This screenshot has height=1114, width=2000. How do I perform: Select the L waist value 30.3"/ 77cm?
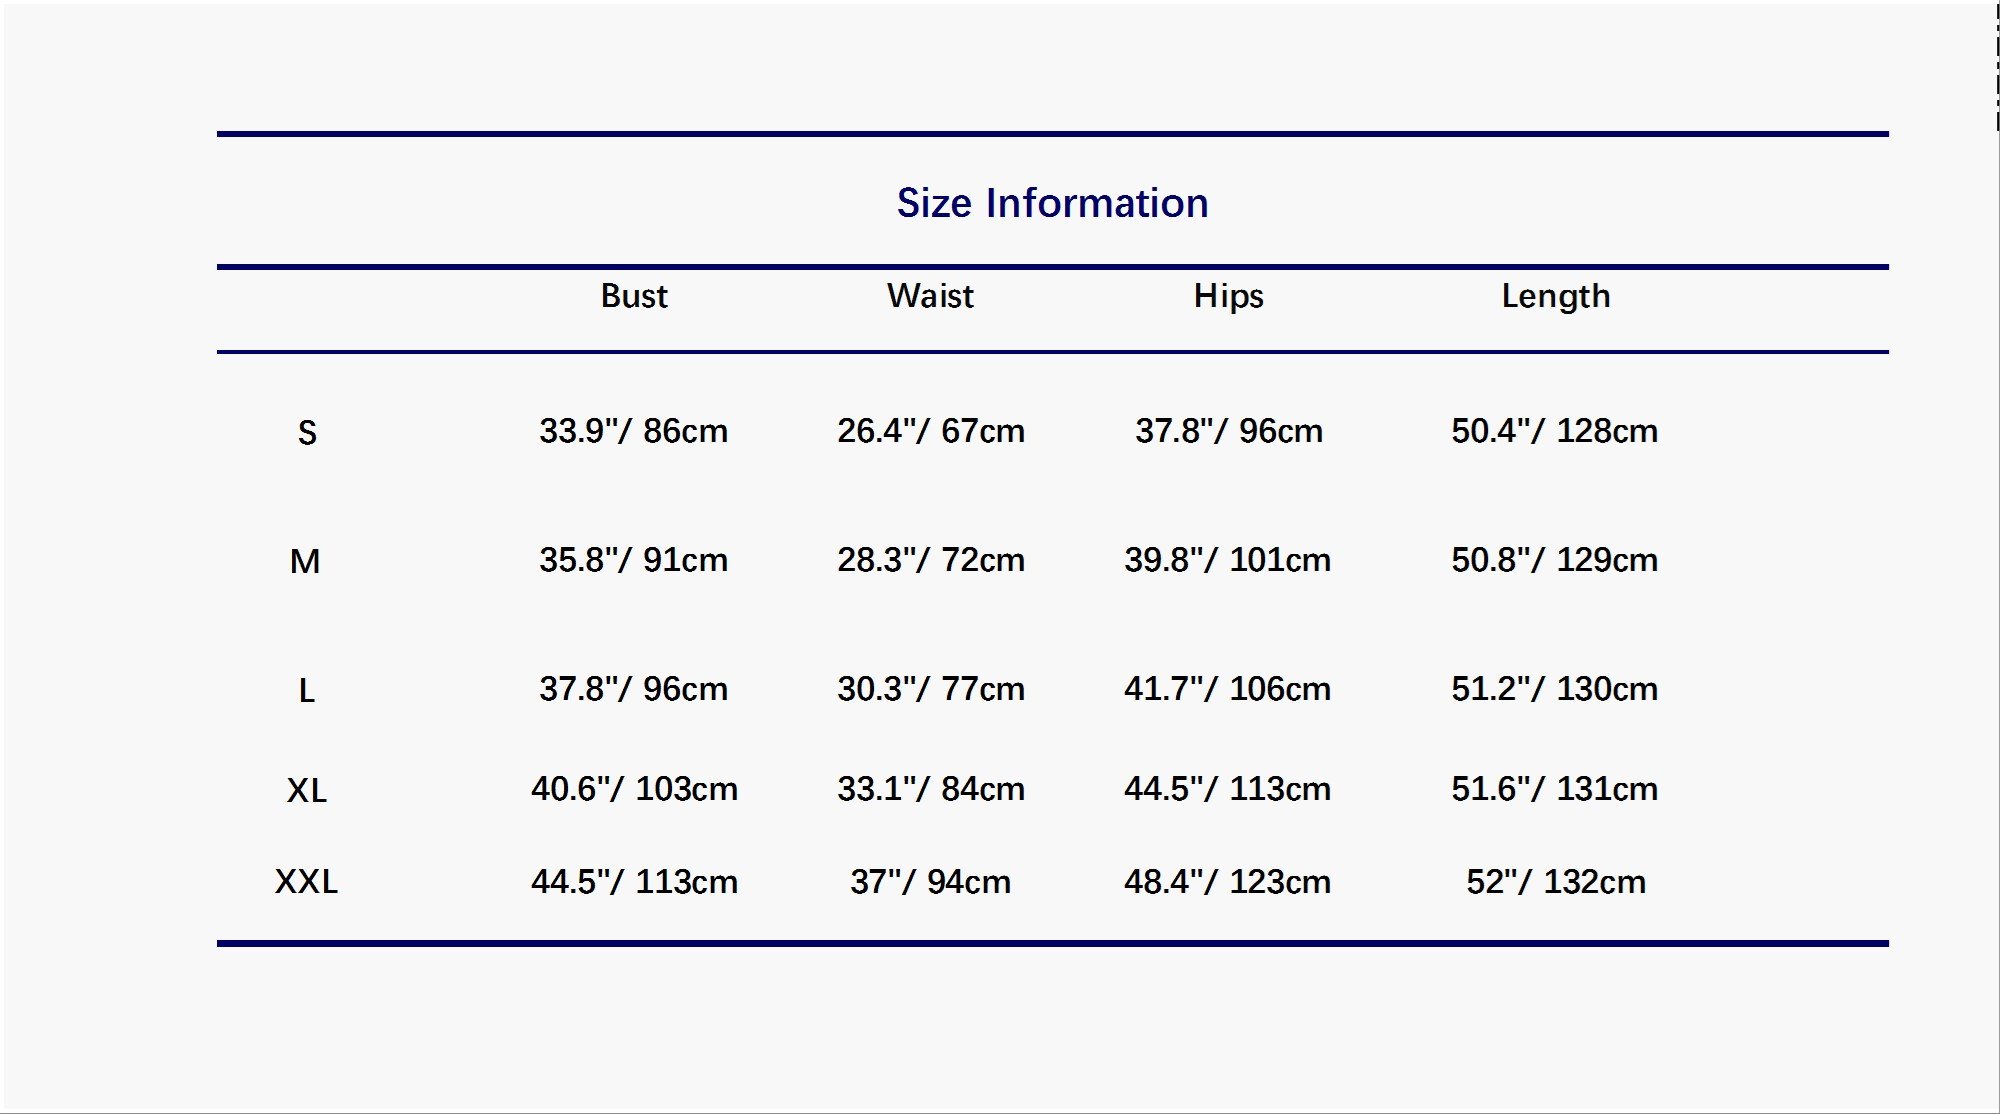(931, 689)
